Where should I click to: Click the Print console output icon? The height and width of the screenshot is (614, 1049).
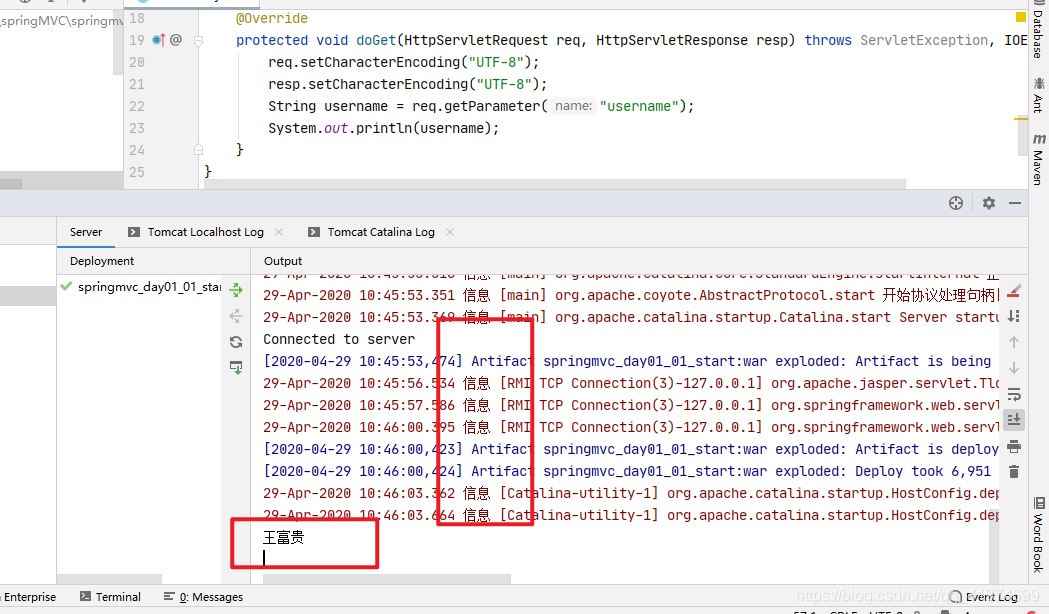point(1014,446)
